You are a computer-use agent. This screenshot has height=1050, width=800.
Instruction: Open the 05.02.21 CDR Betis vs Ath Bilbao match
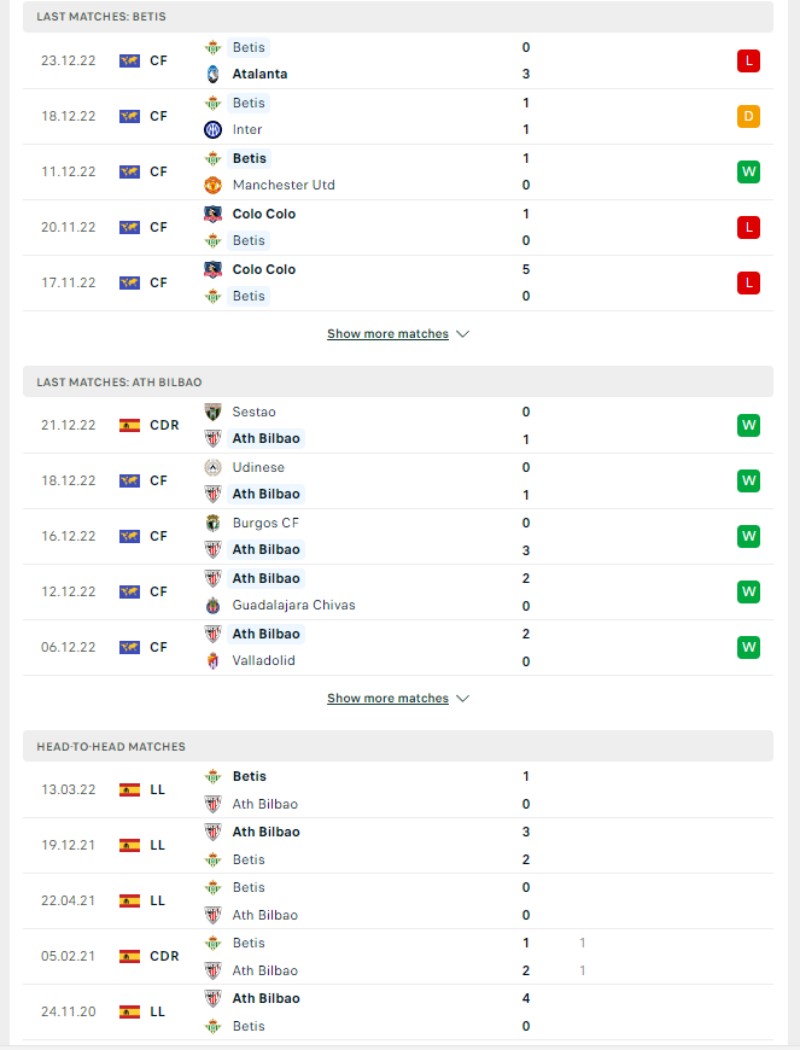coord(398,956)
